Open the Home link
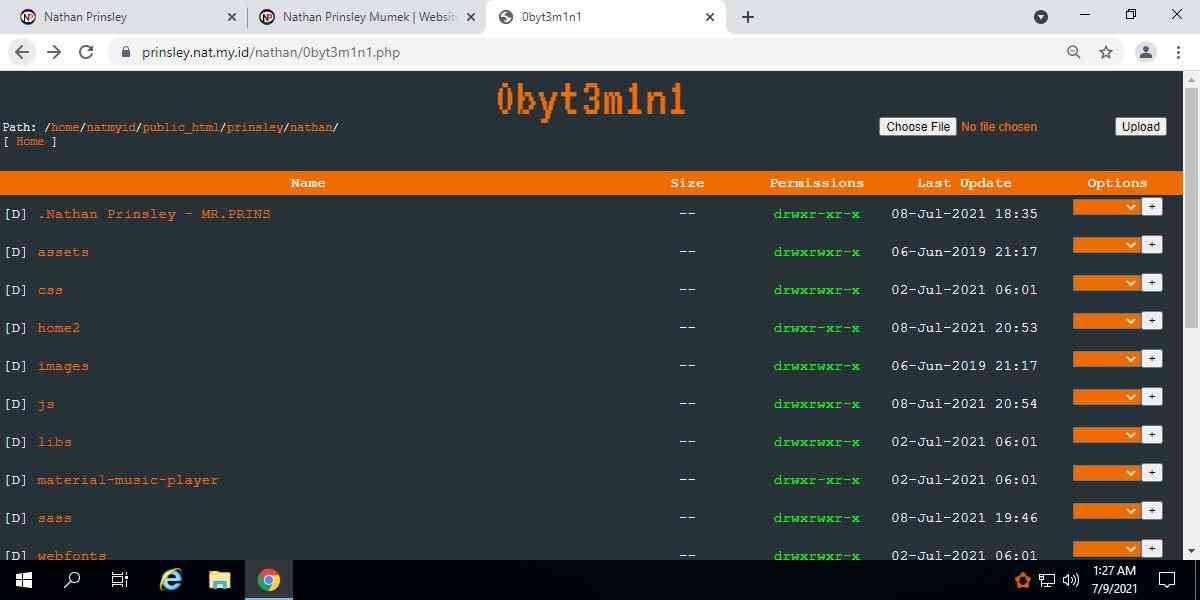Viewport: 1200px width, 600px height. pyautogui.click(x=30, y=142)
